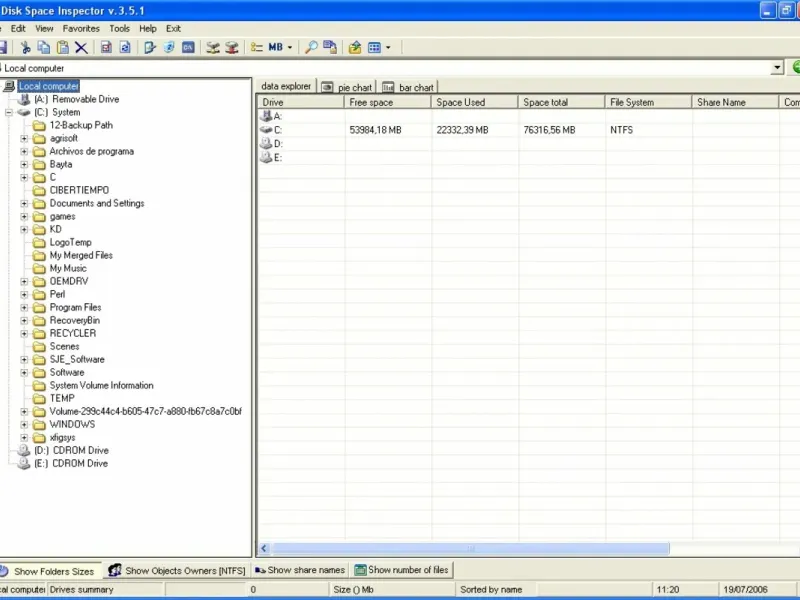Click the Paste clipboard toolbar icon
800x600 pixels.
pos(63,47)
